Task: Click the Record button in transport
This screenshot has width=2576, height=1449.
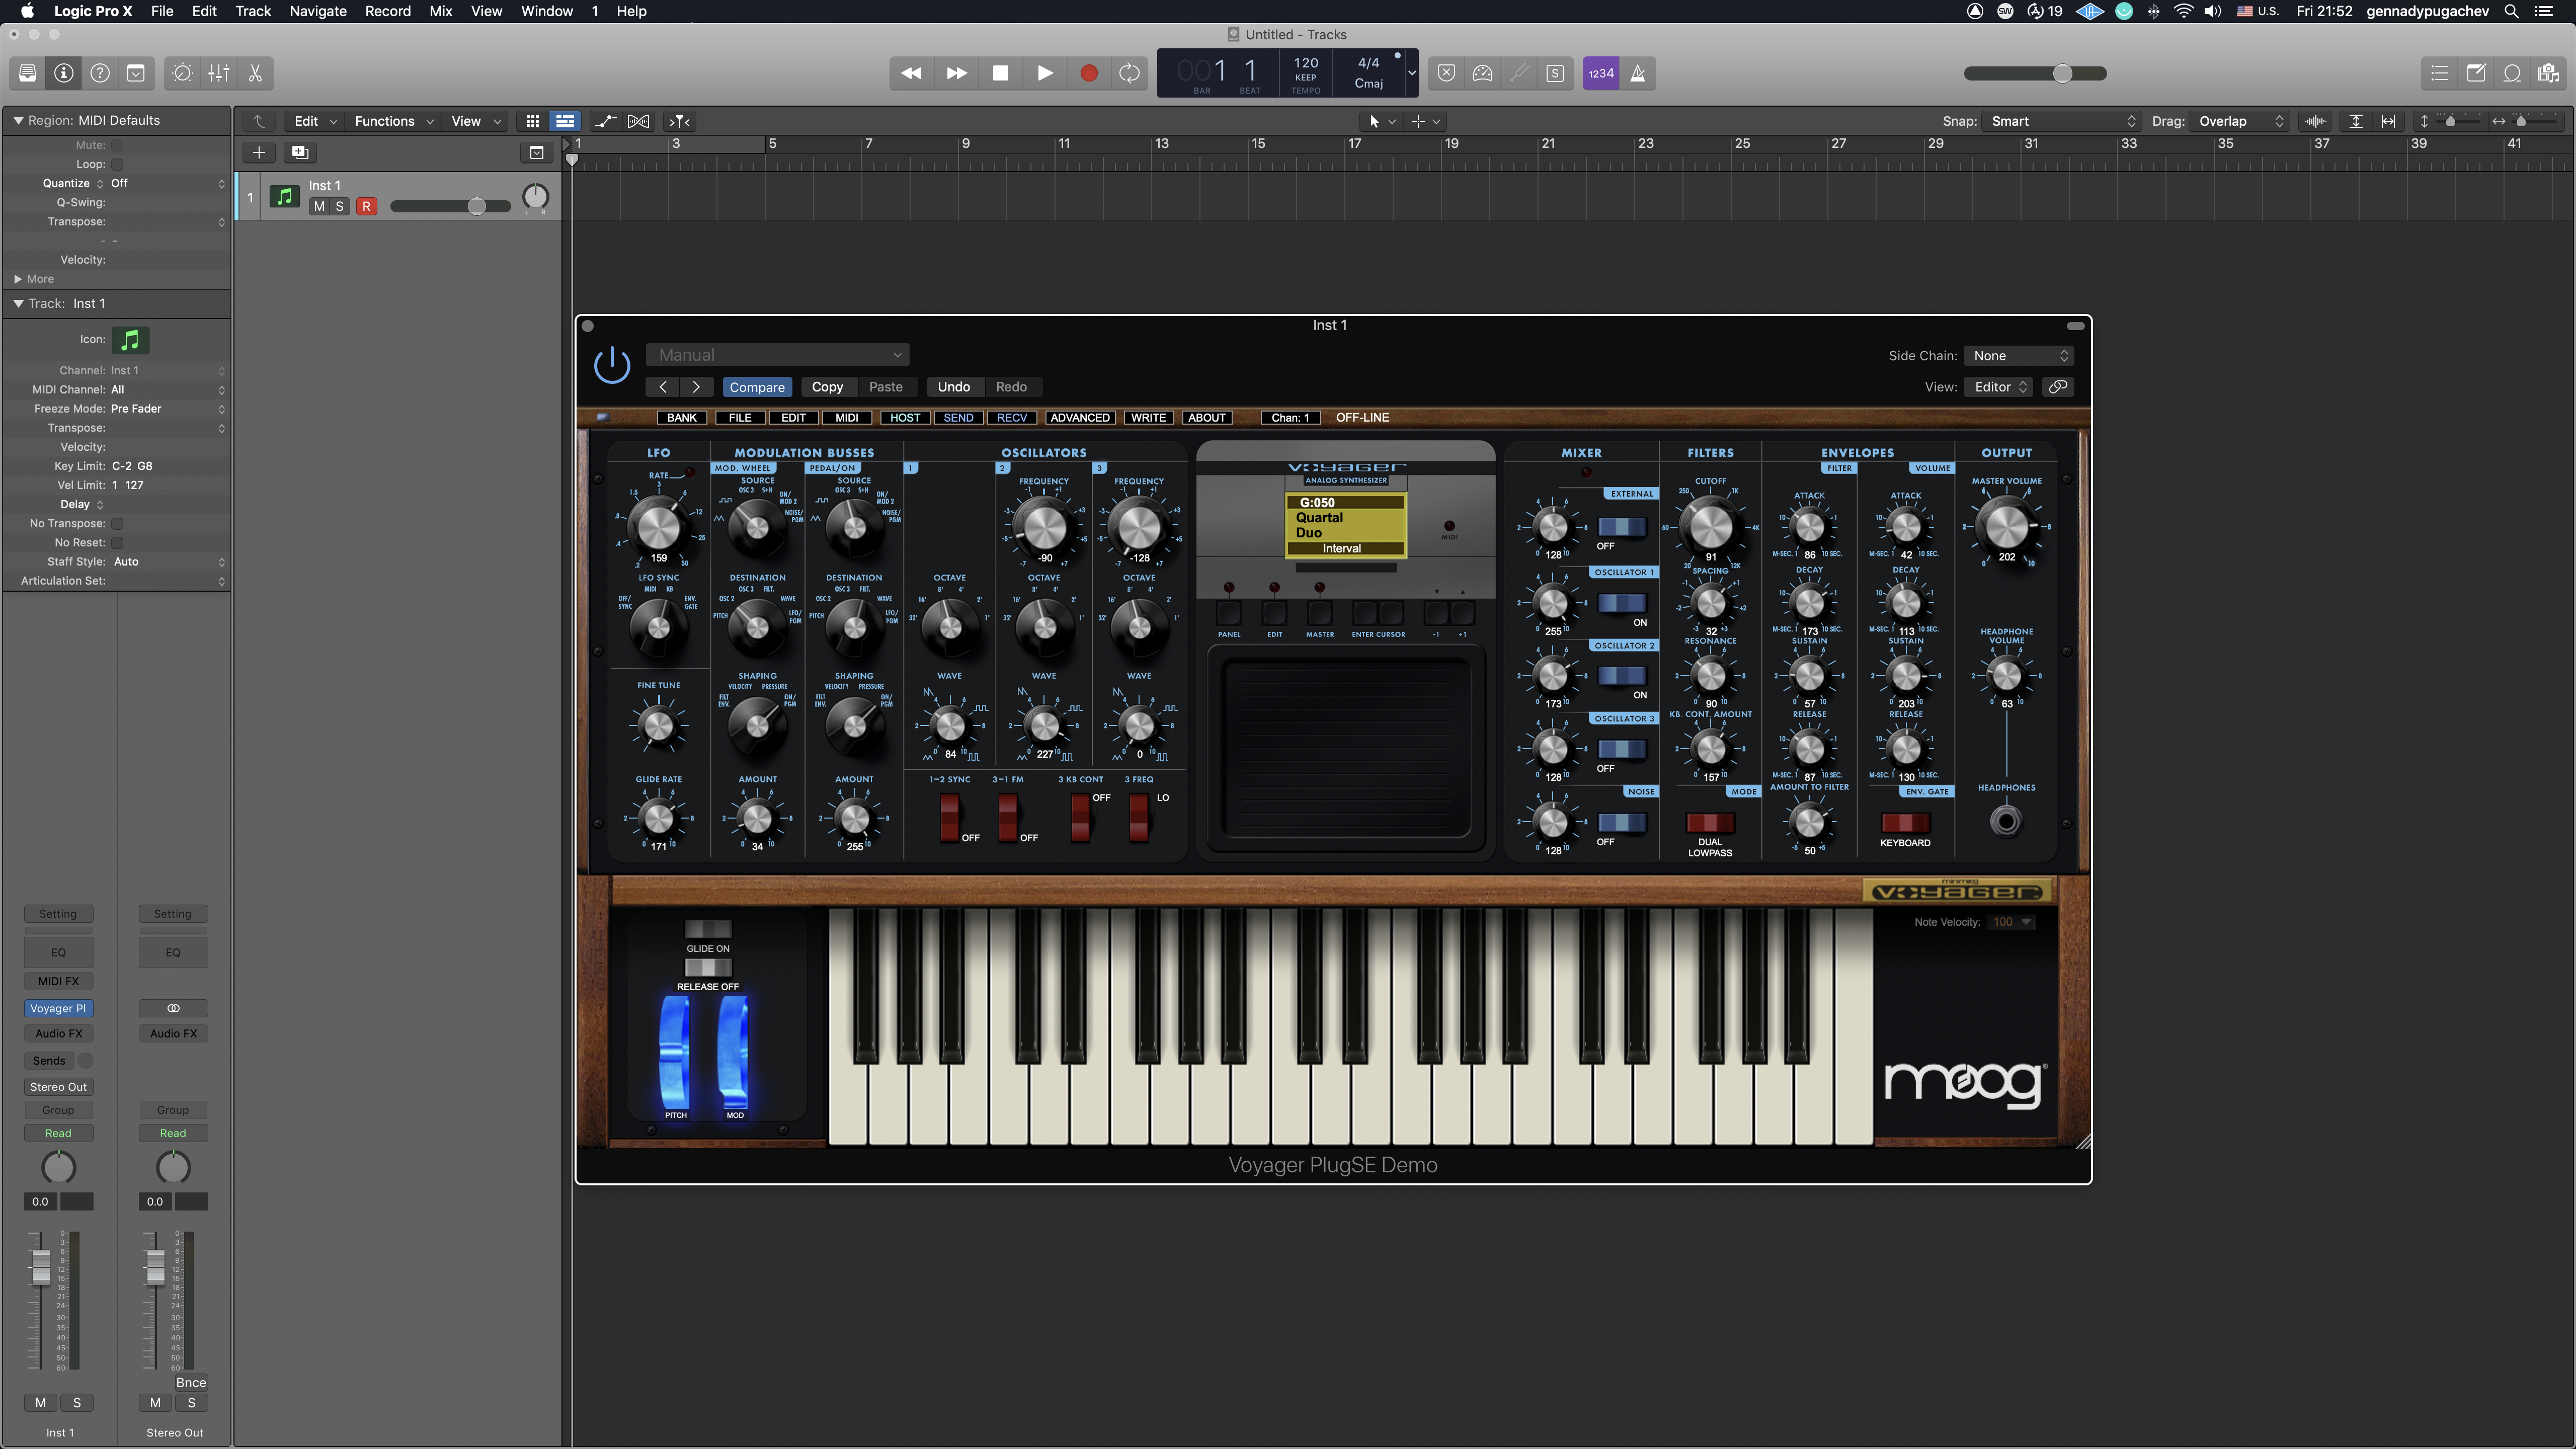Action: [x=1088, y=73]
